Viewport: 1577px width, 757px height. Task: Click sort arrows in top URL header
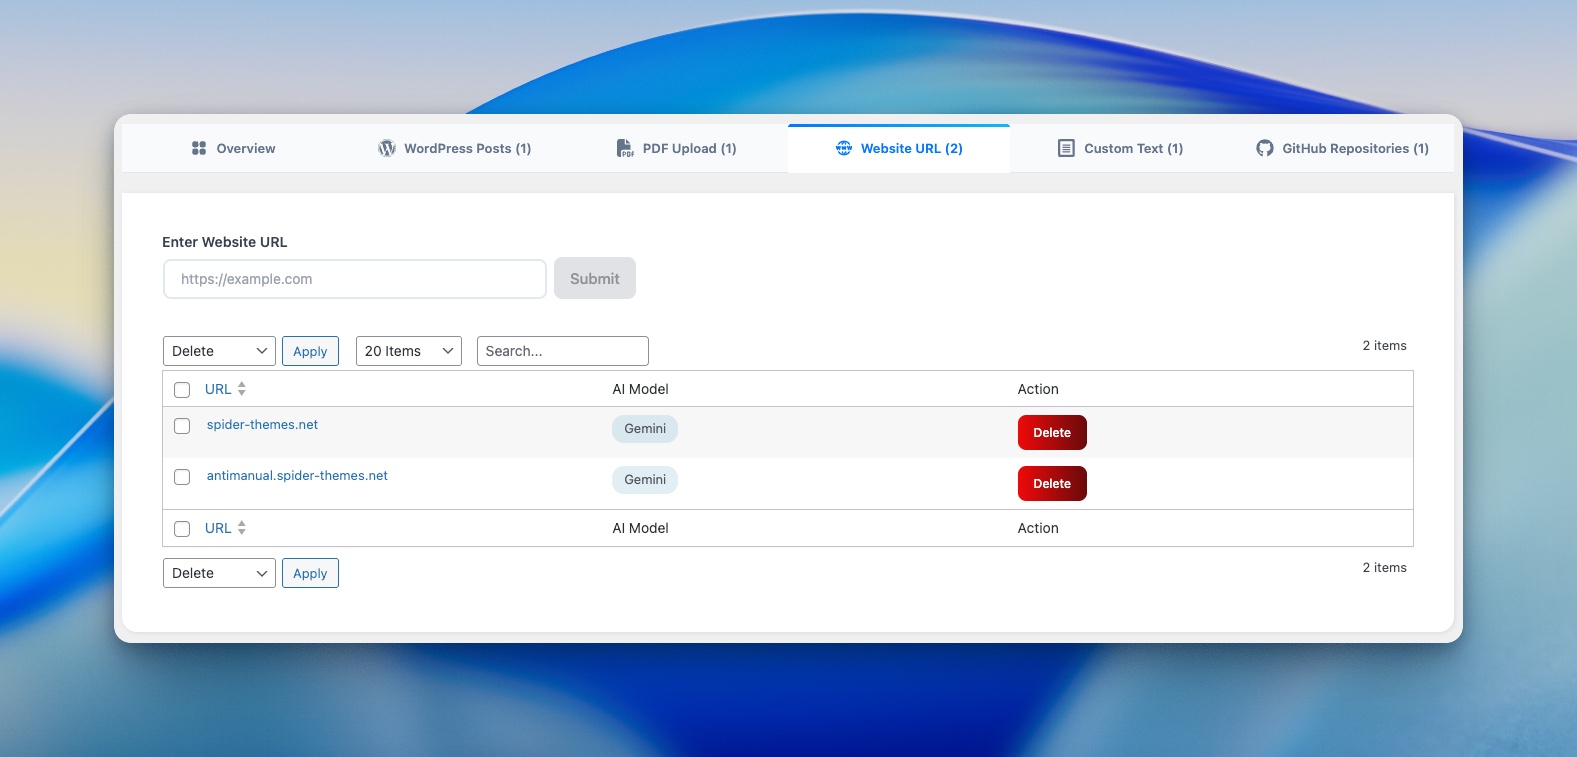[x=242, y=389]
